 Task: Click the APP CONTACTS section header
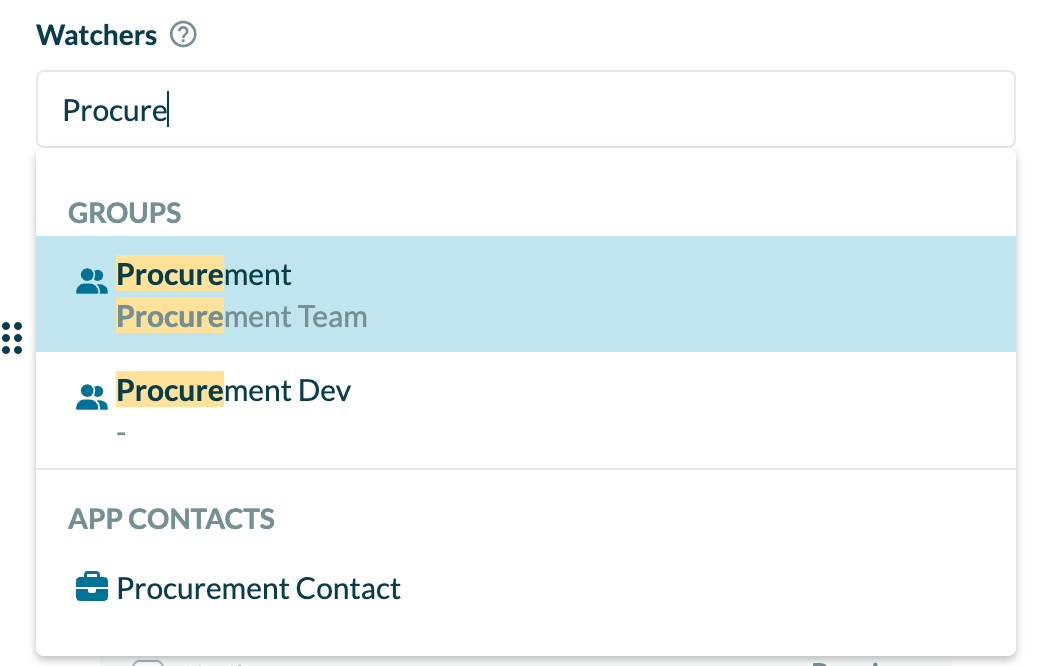[x=171, y=519]
